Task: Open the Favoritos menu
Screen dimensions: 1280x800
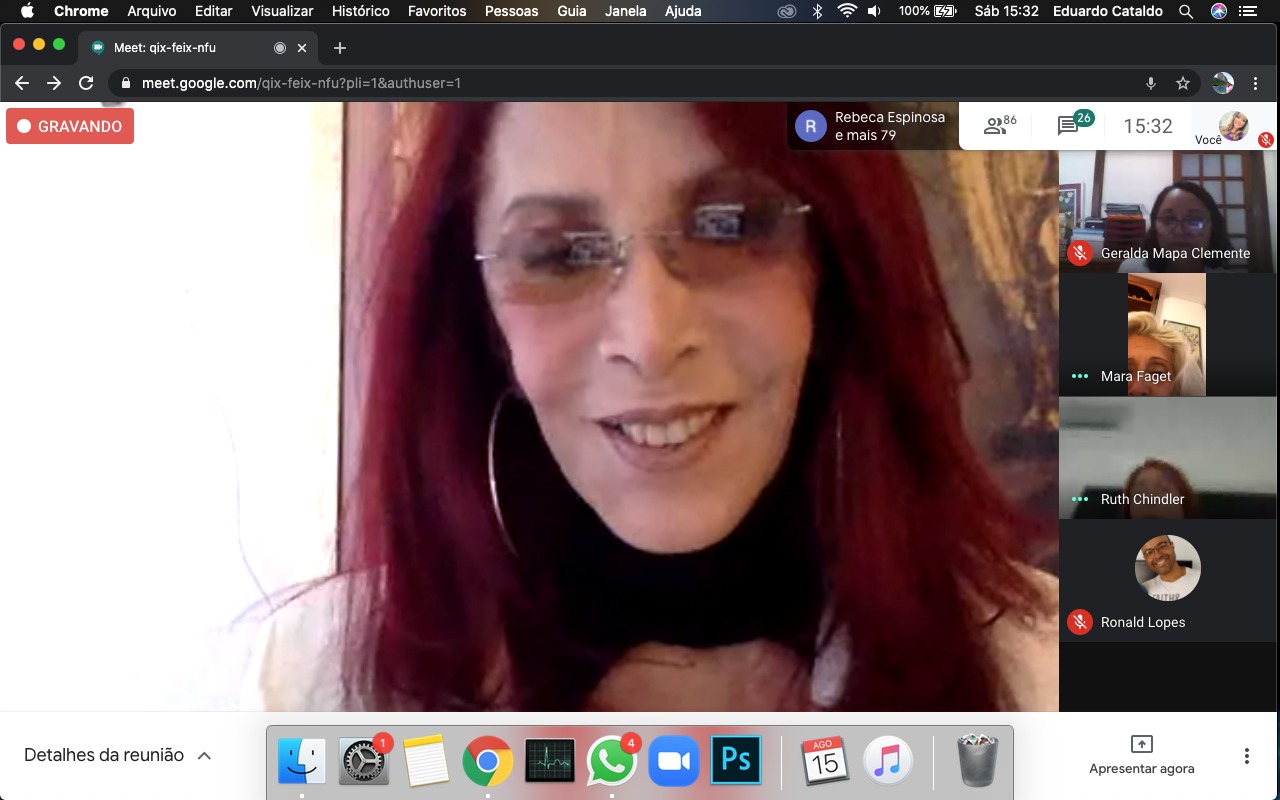Action: coord(437,11)
